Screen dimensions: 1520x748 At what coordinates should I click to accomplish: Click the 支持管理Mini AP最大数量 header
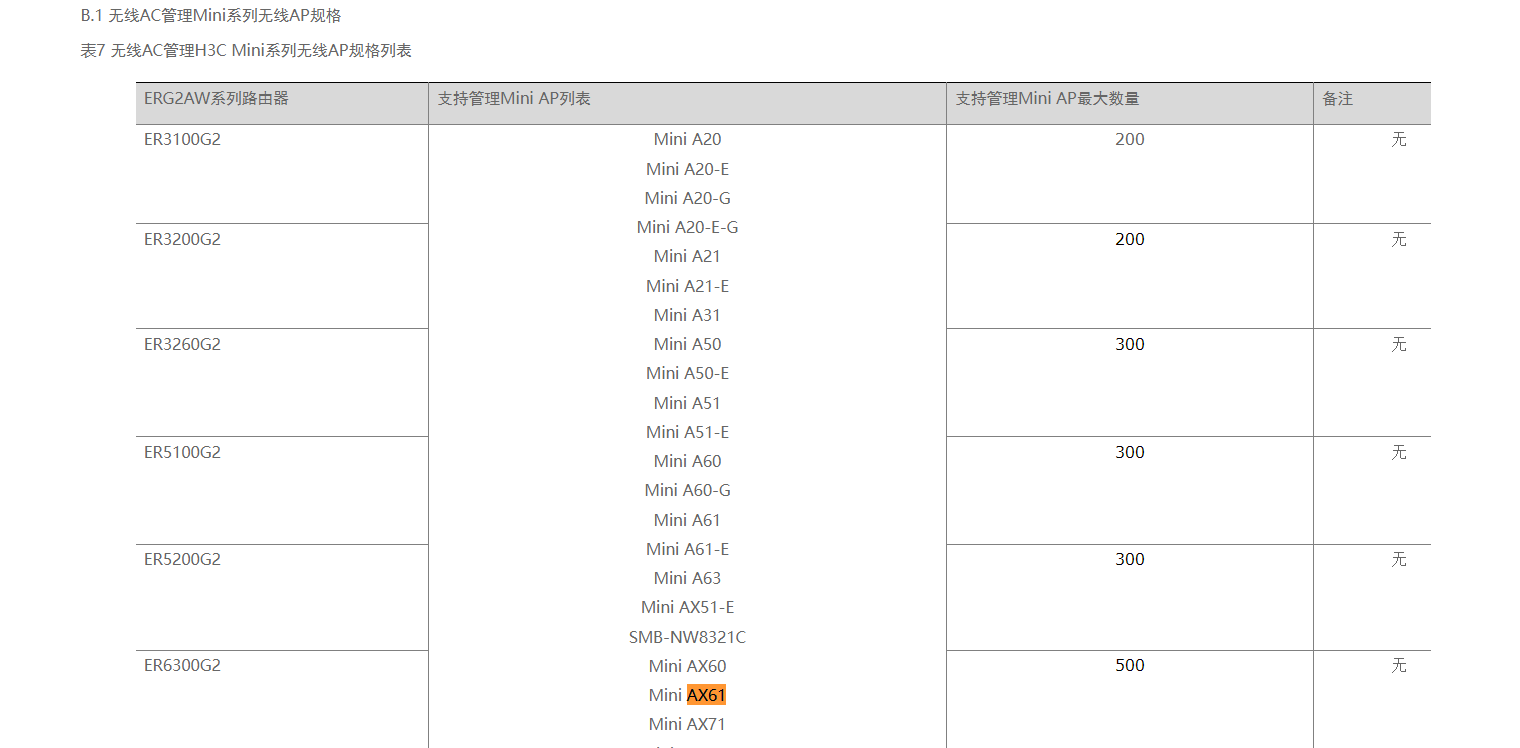[x=1047, y=99]
